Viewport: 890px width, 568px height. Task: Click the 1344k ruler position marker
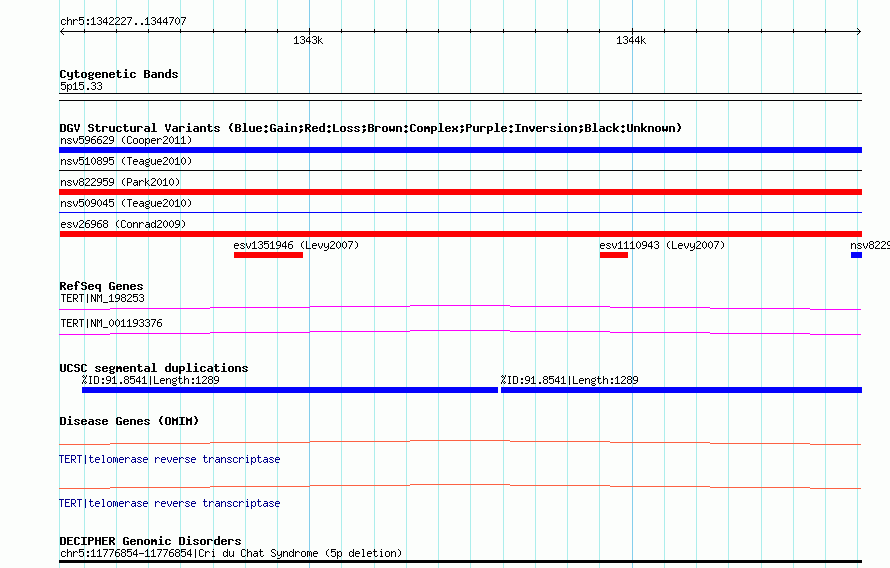tap(631, 40)
